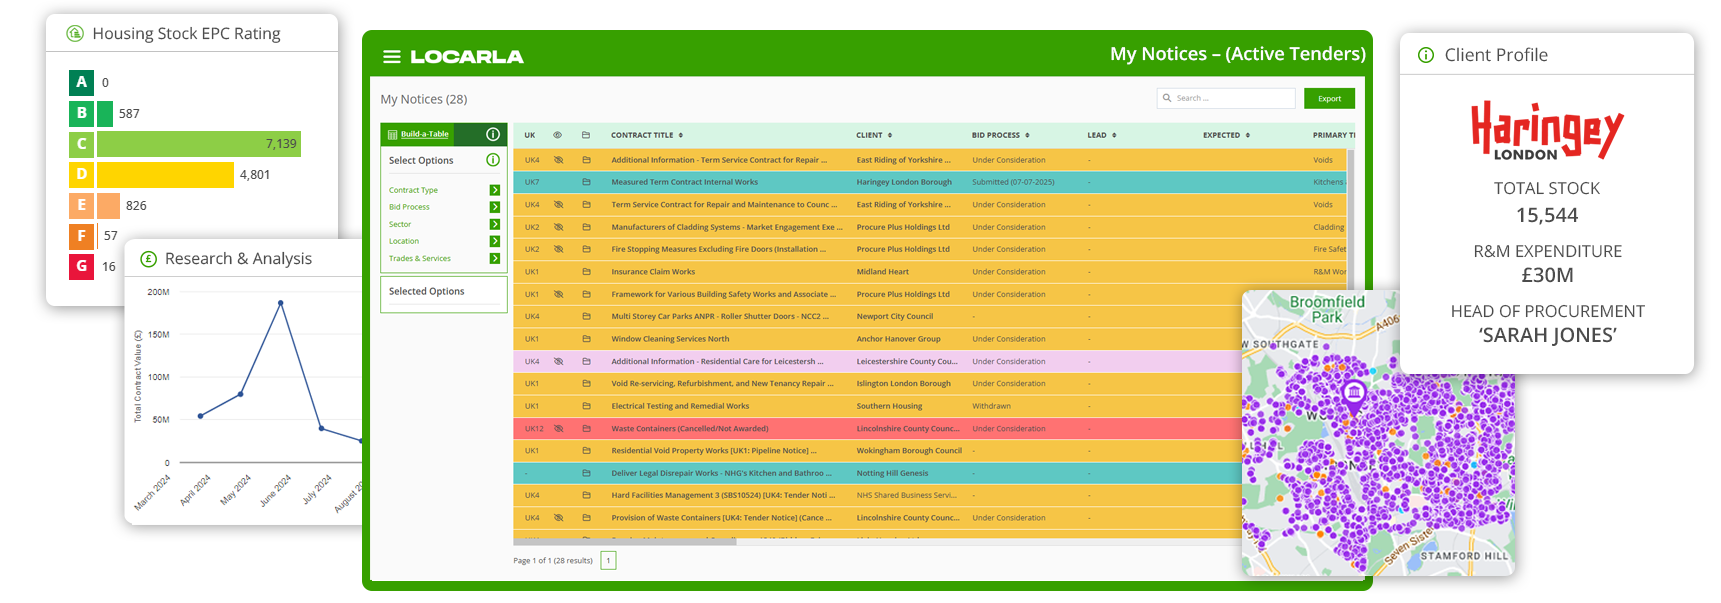Open folder for Manufacturers of Cladding Systems row
The image size is (1721, 603).
click(586, 227)
